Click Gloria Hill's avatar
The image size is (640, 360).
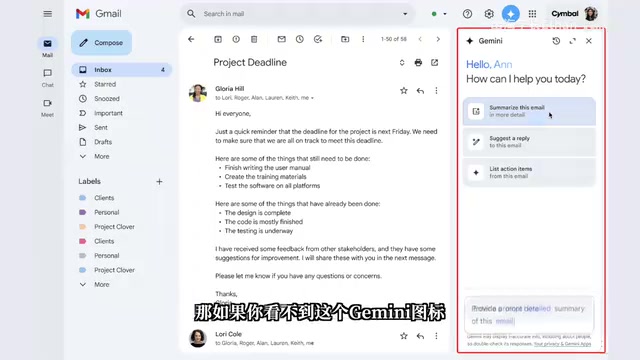(x=198, y=93)
